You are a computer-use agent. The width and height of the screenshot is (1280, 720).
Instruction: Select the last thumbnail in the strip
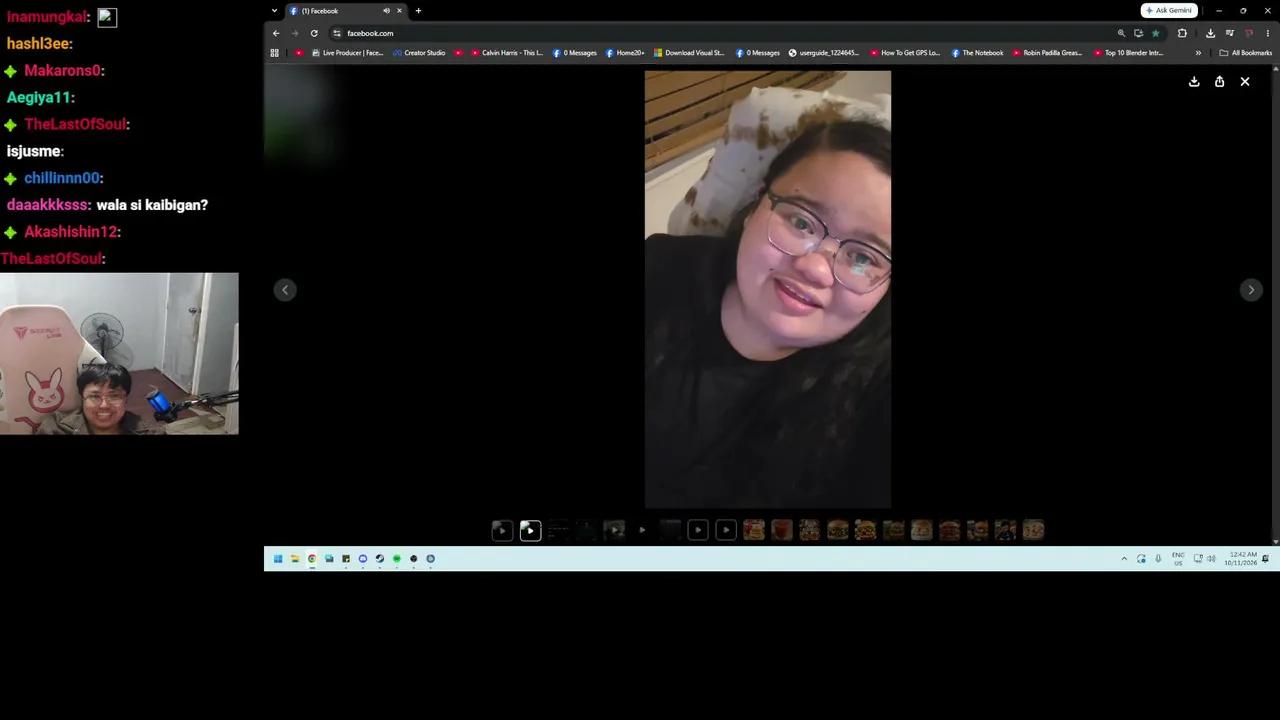(x=1033, y=530)
